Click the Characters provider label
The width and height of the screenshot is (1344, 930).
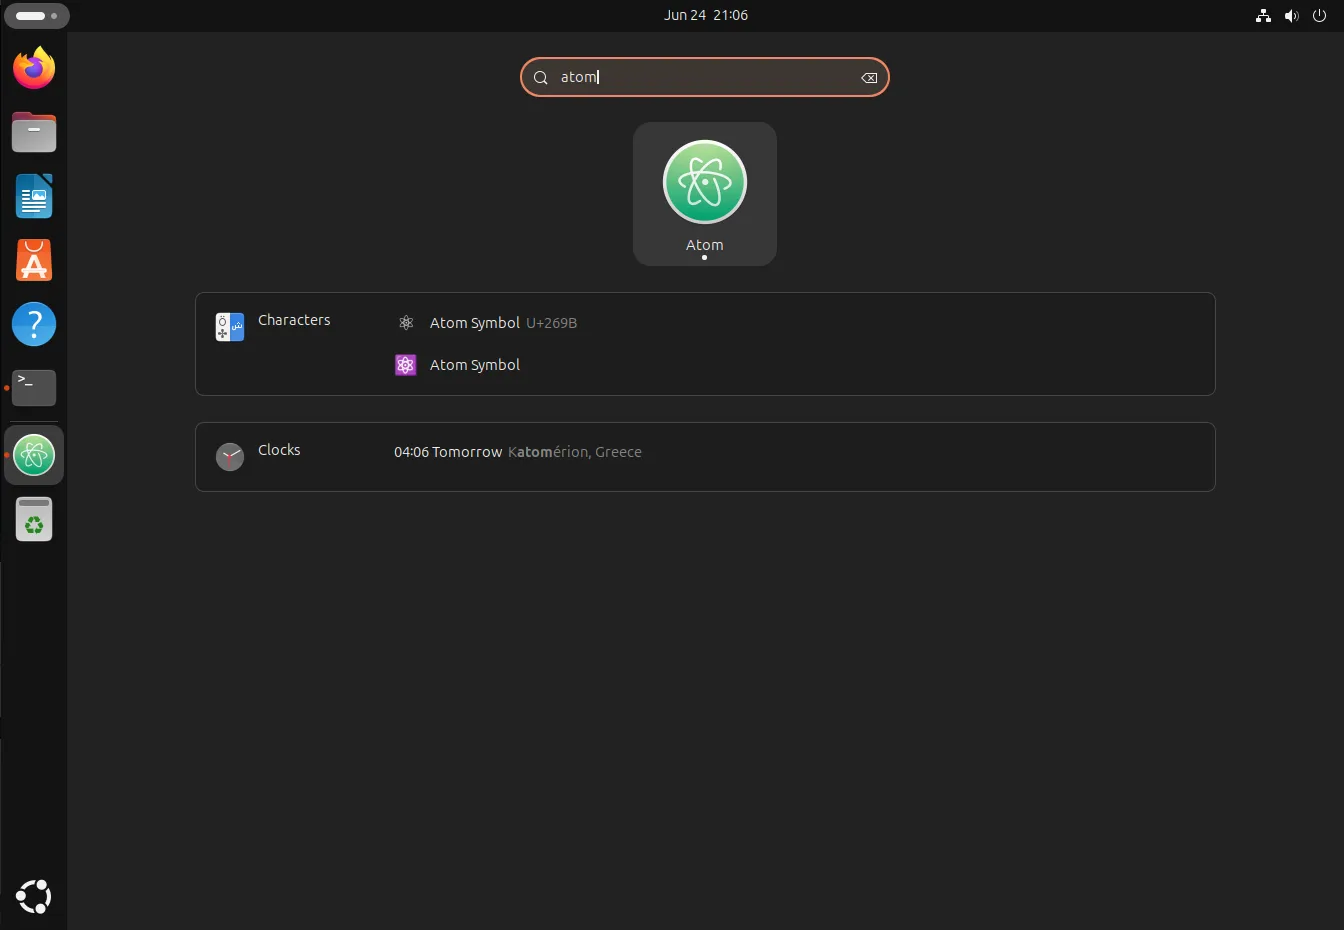[294, 320]
